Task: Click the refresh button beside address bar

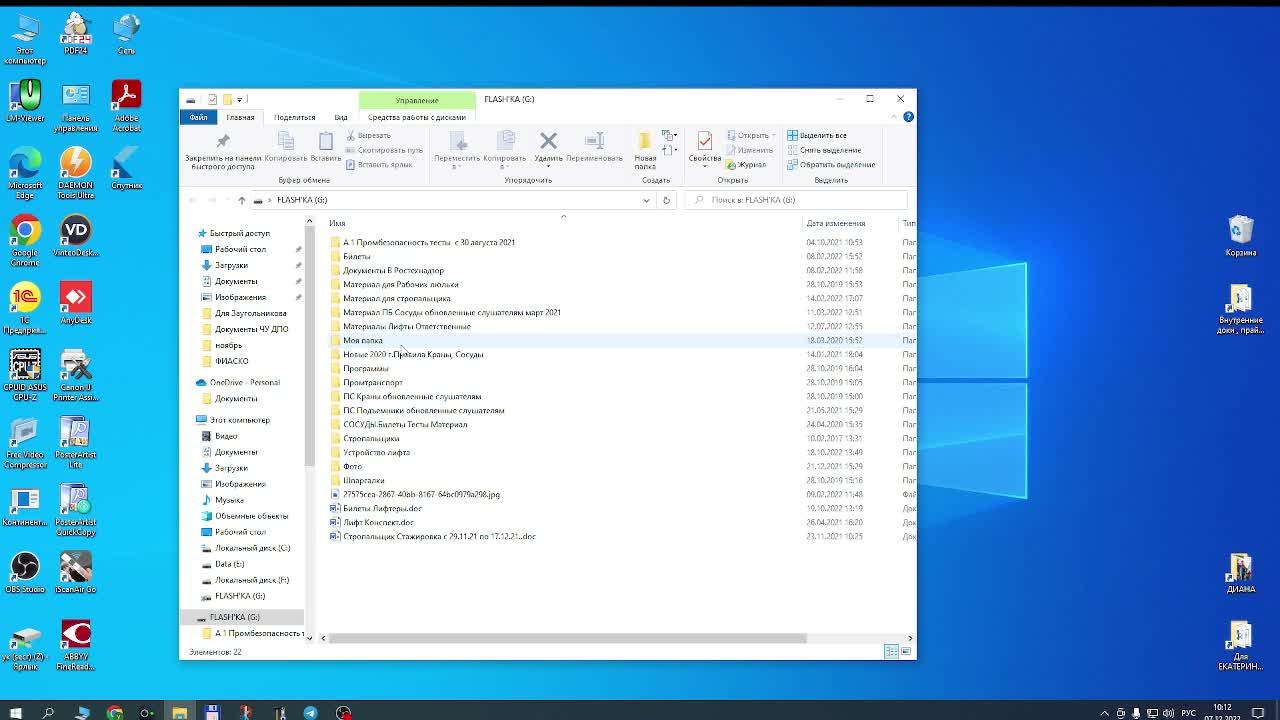Action: pos(666,200)
